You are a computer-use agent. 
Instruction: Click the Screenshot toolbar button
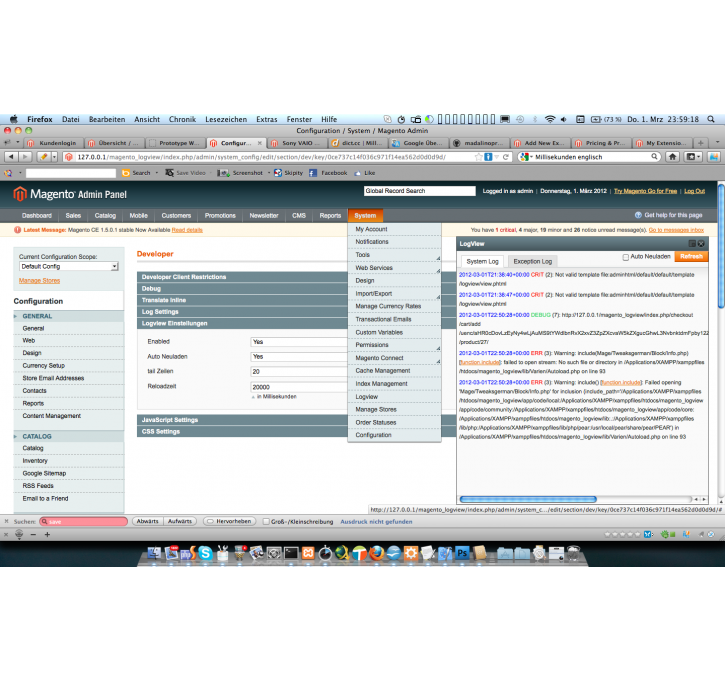[x=240, y=173]
